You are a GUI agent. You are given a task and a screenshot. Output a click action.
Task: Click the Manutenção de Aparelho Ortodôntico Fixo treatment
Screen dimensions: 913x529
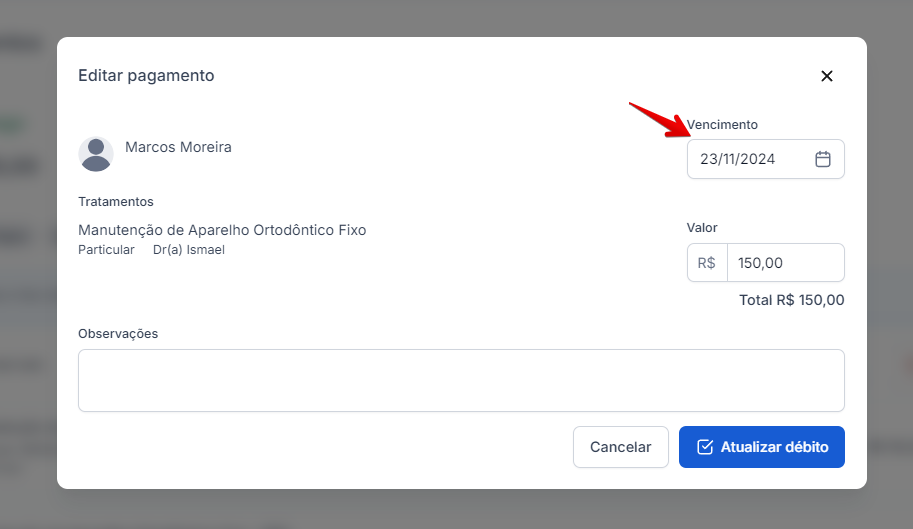(x=222, y=230)
